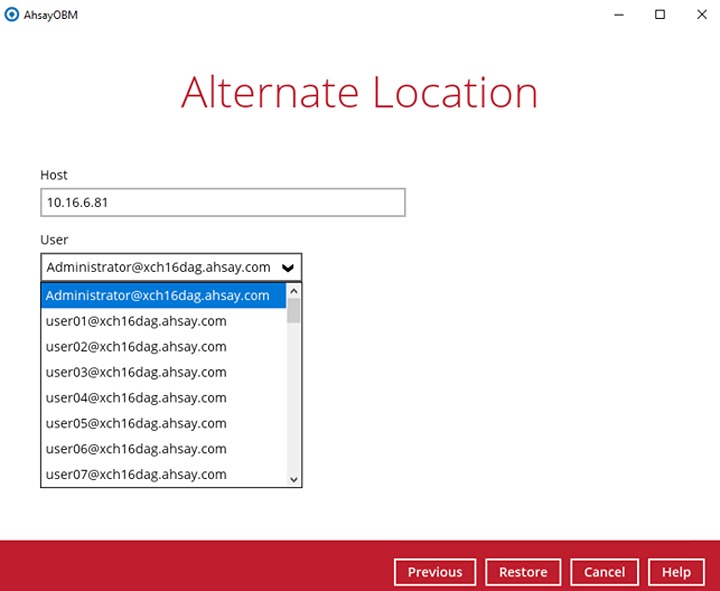Image resolution: width=720 pixels, height=591 pixels.
Task: Choose user01@xch16dag.ahsay.com in dropdown list
Action: coord(136,321)
